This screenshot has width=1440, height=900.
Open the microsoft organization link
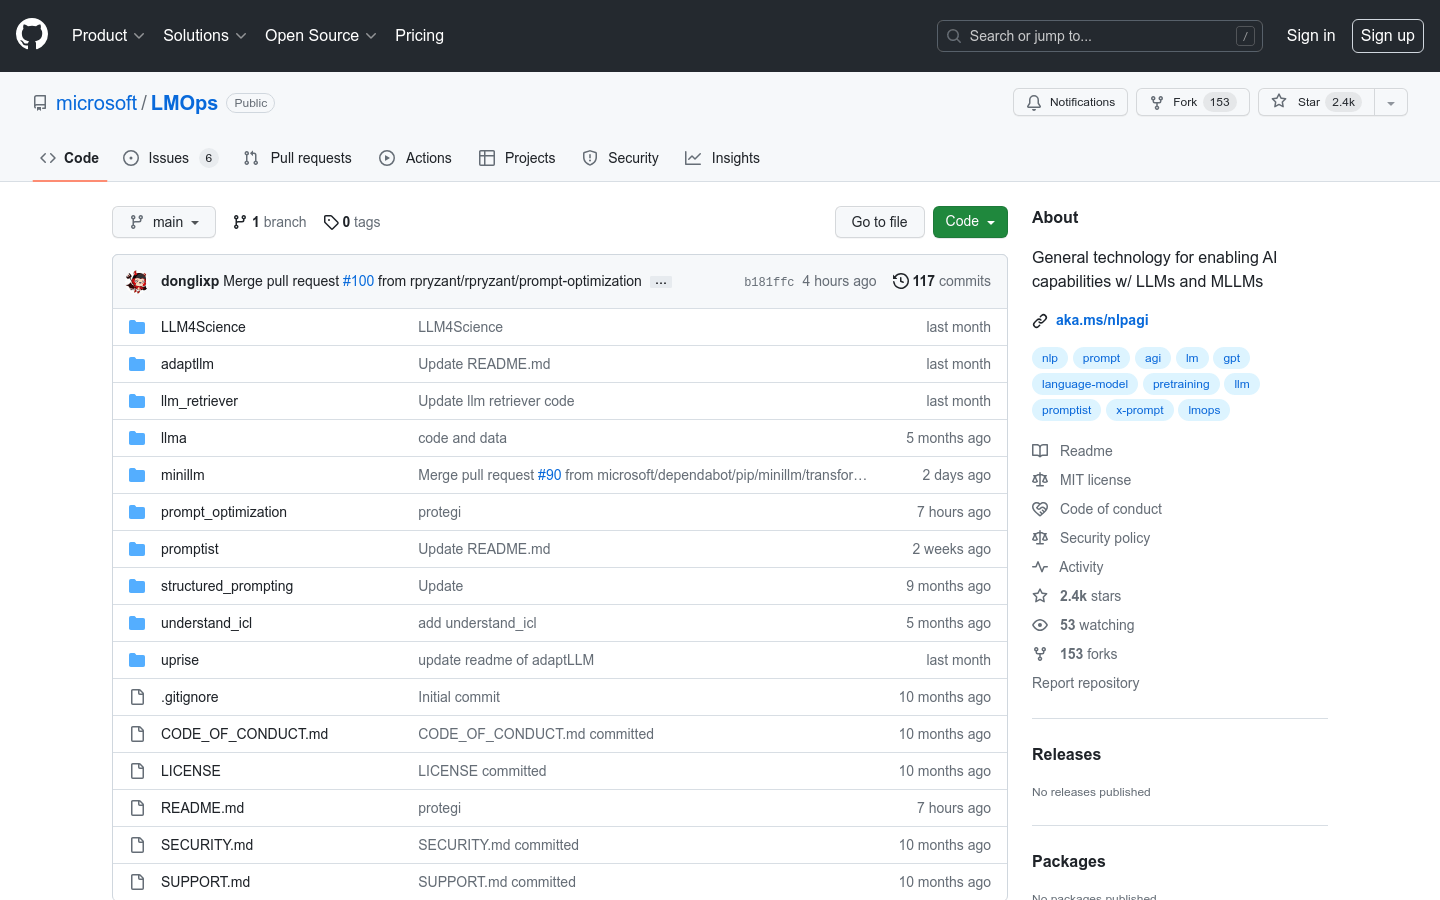(96, 103)
